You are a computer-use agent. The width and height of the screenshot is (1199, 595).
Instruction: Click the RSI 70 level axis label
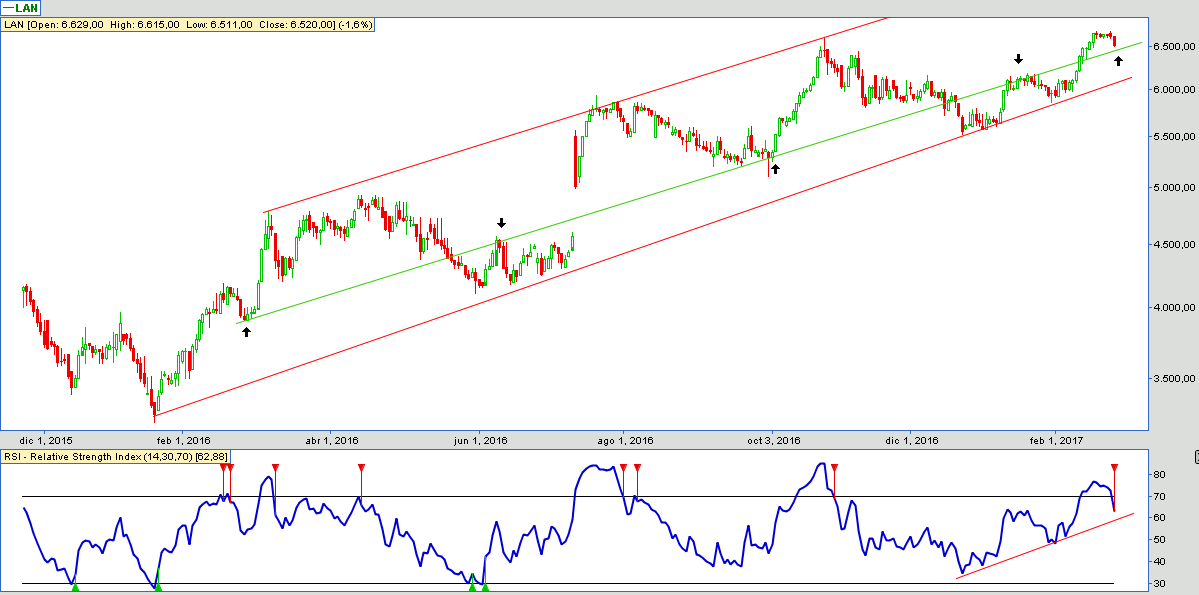(x=1159, y=496)
